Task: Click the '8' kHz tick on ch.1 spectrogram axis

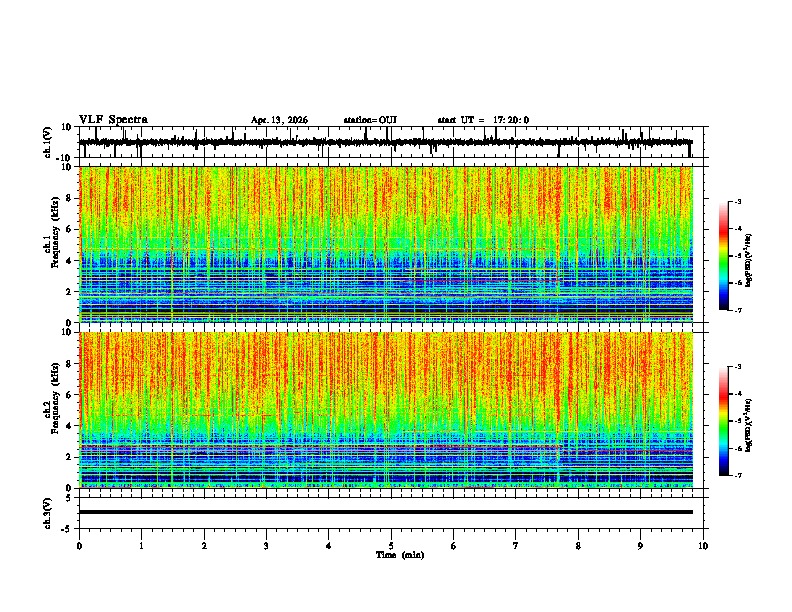Action: (70, 198)
